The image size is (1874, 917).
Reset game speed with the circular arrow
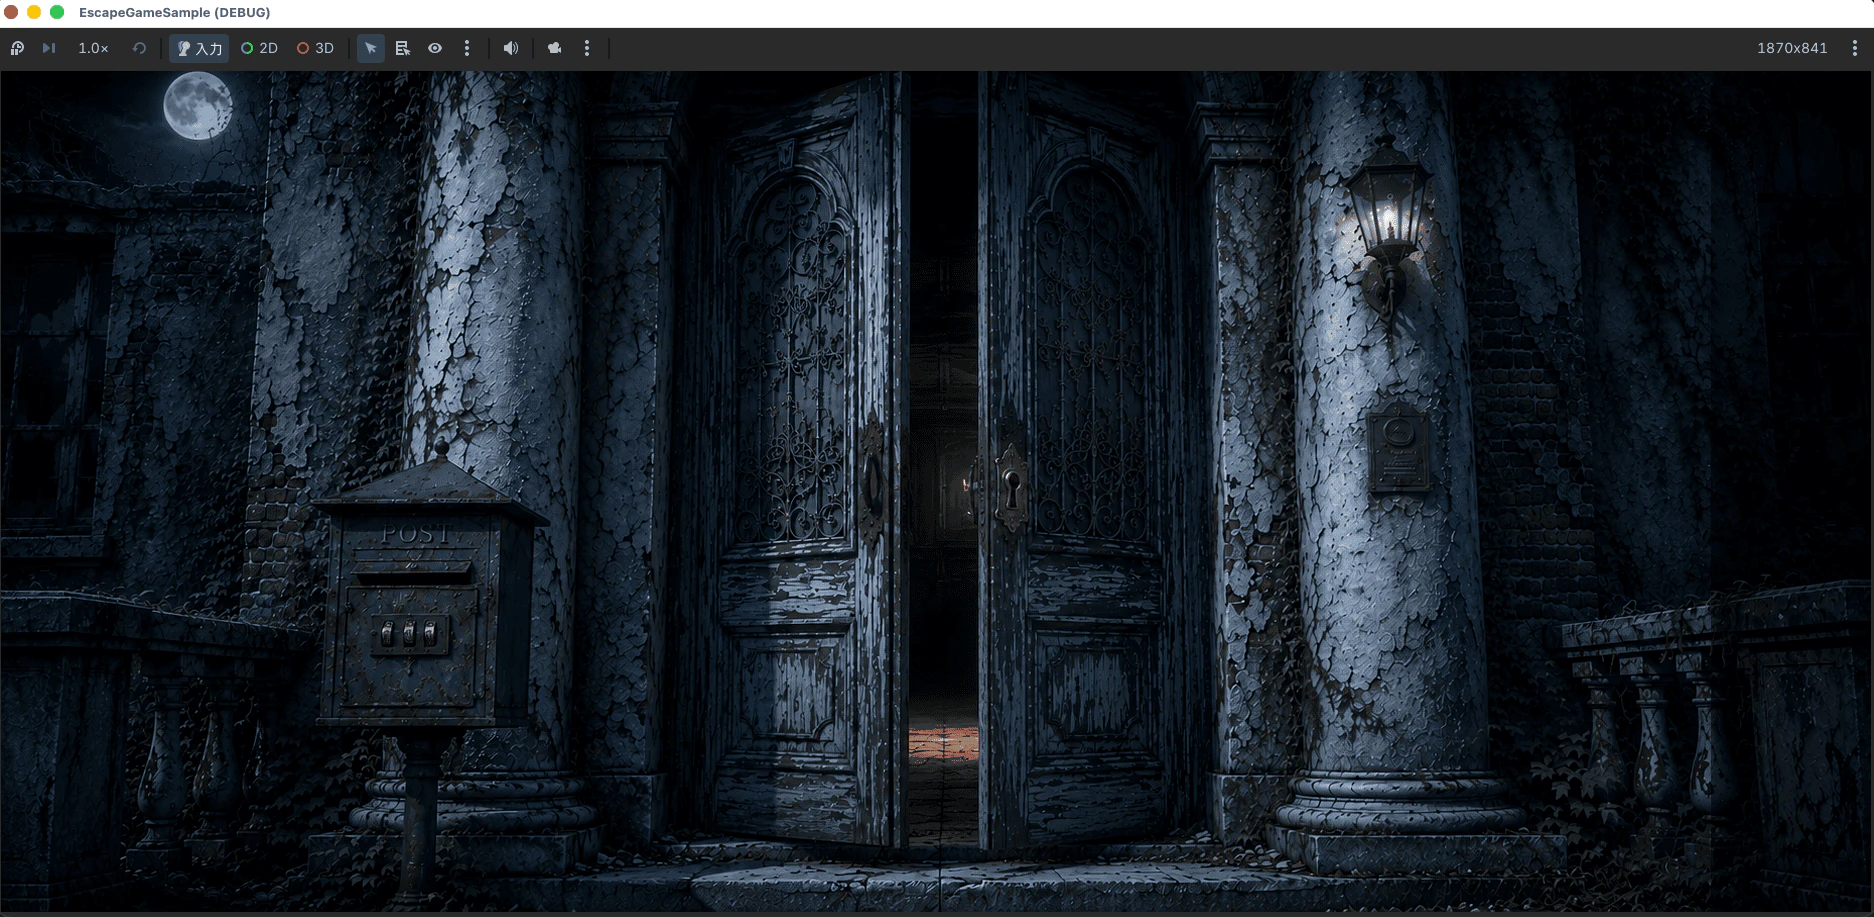139,48
